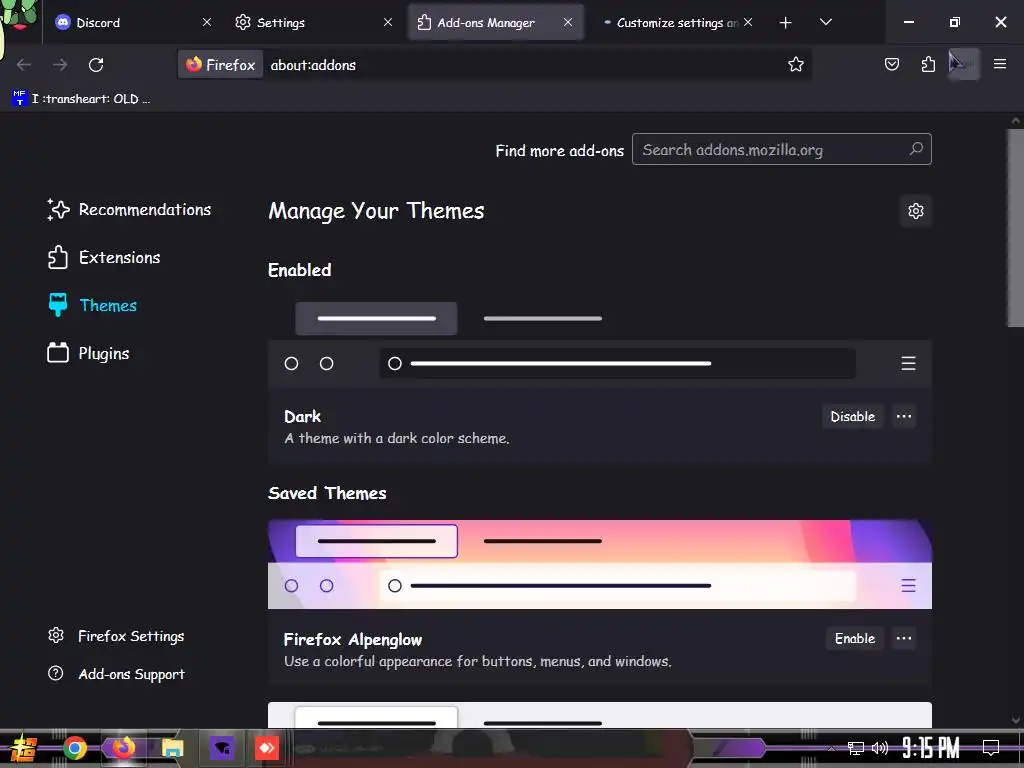This screenshot has height=768, width=1024.
Task: Click the Search addons.mozilla.org field
Action: [x=782, y=150]
